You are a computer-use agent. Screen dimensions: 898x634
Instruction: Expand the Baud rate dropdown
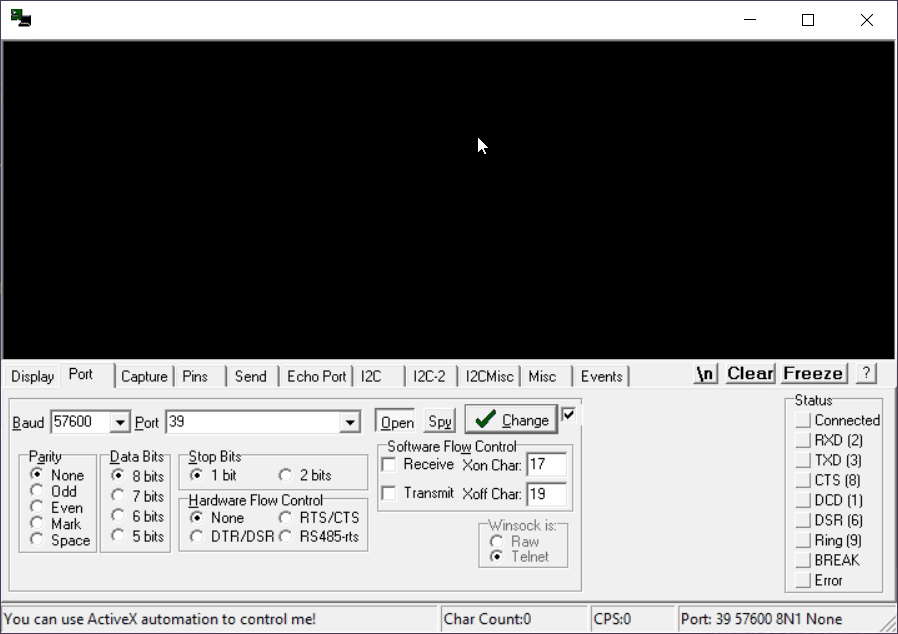[121, 423]
